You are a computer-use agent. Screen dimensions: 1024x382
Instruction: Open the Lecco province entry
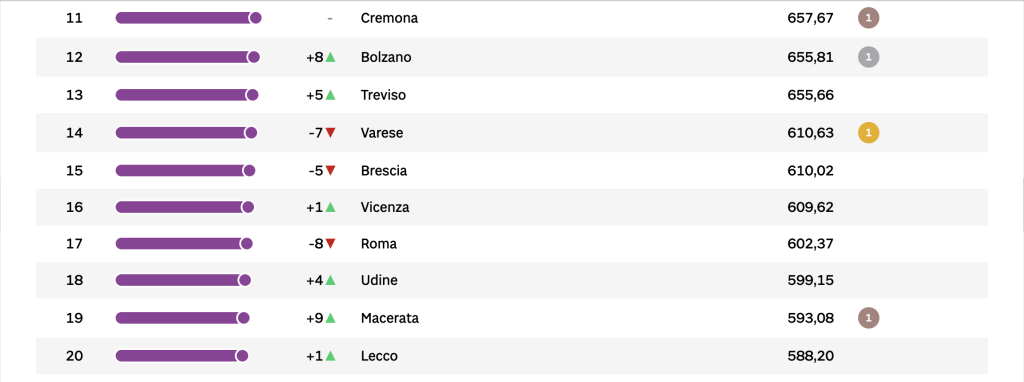click(379, 356)
